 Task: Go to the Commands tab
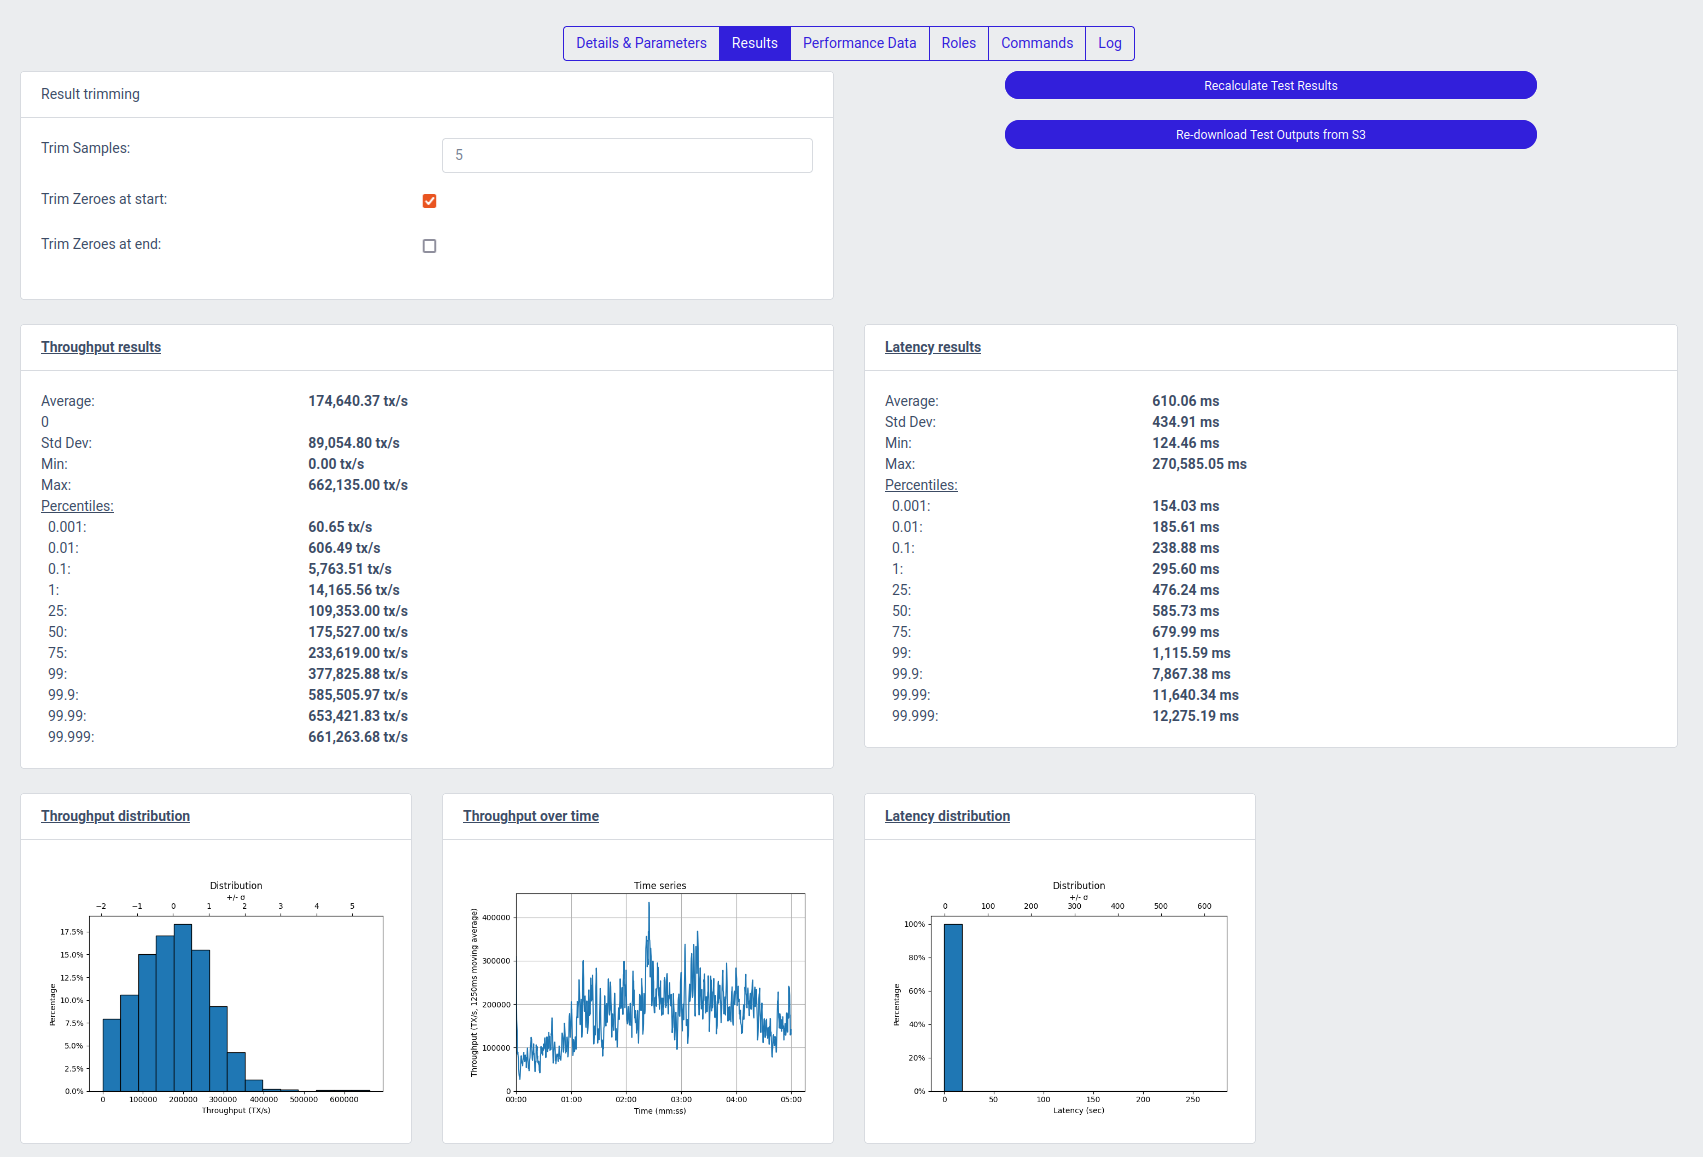click(1037, 43)
